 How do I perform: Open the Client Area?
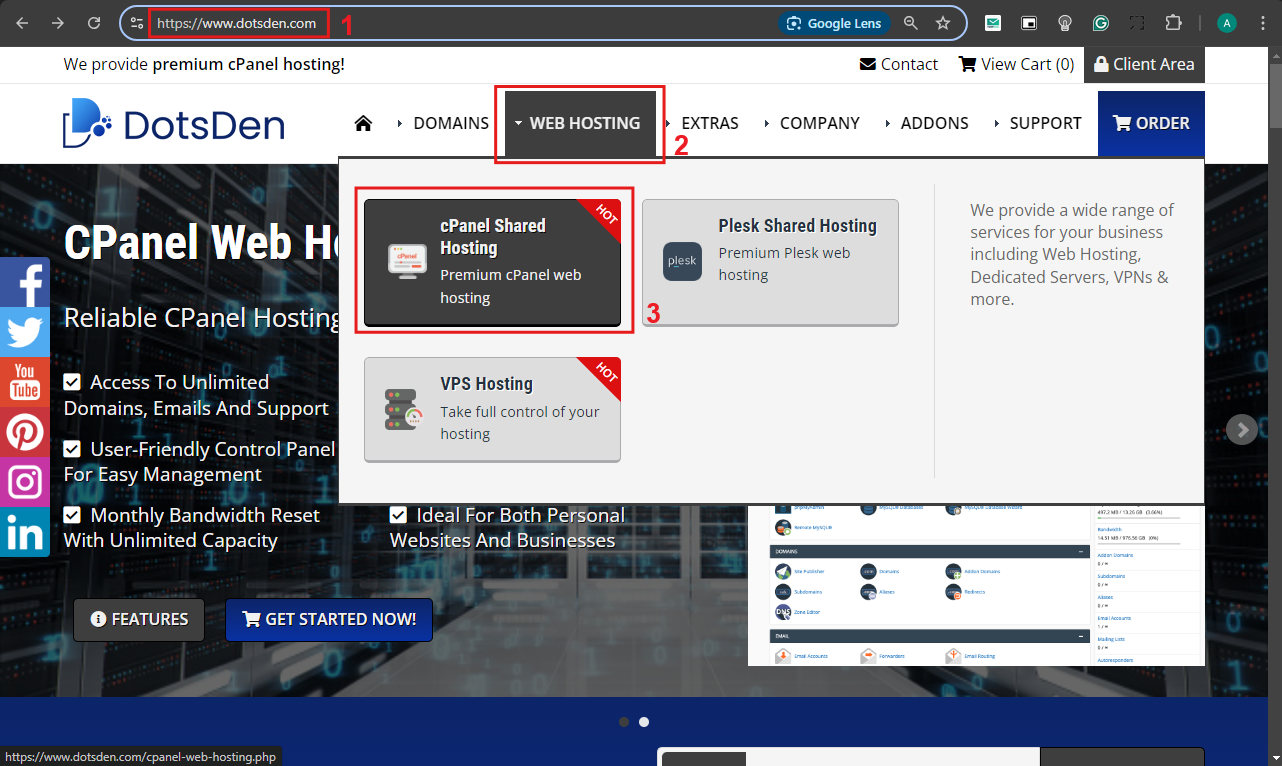(1144, 64)
